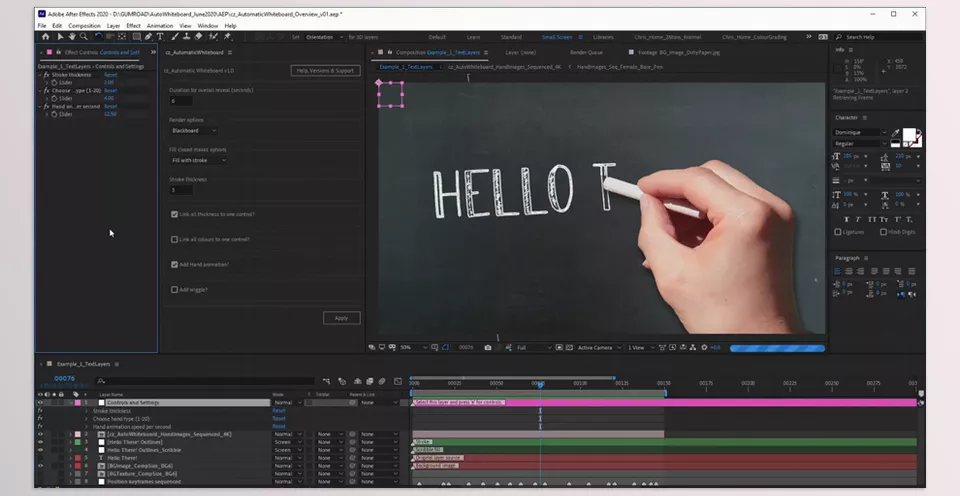Switch to the Libraries workspace

(603, 37)
